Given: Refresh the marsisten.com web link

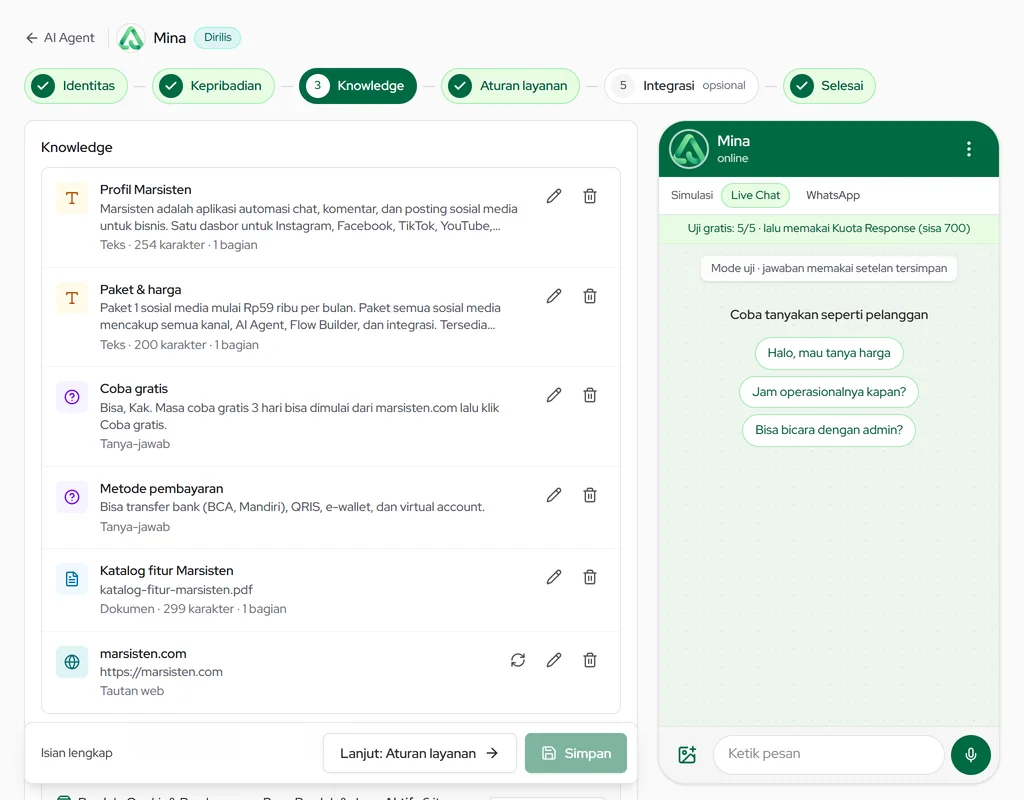Looking at the screenshot, I should (x=518, y=660).
